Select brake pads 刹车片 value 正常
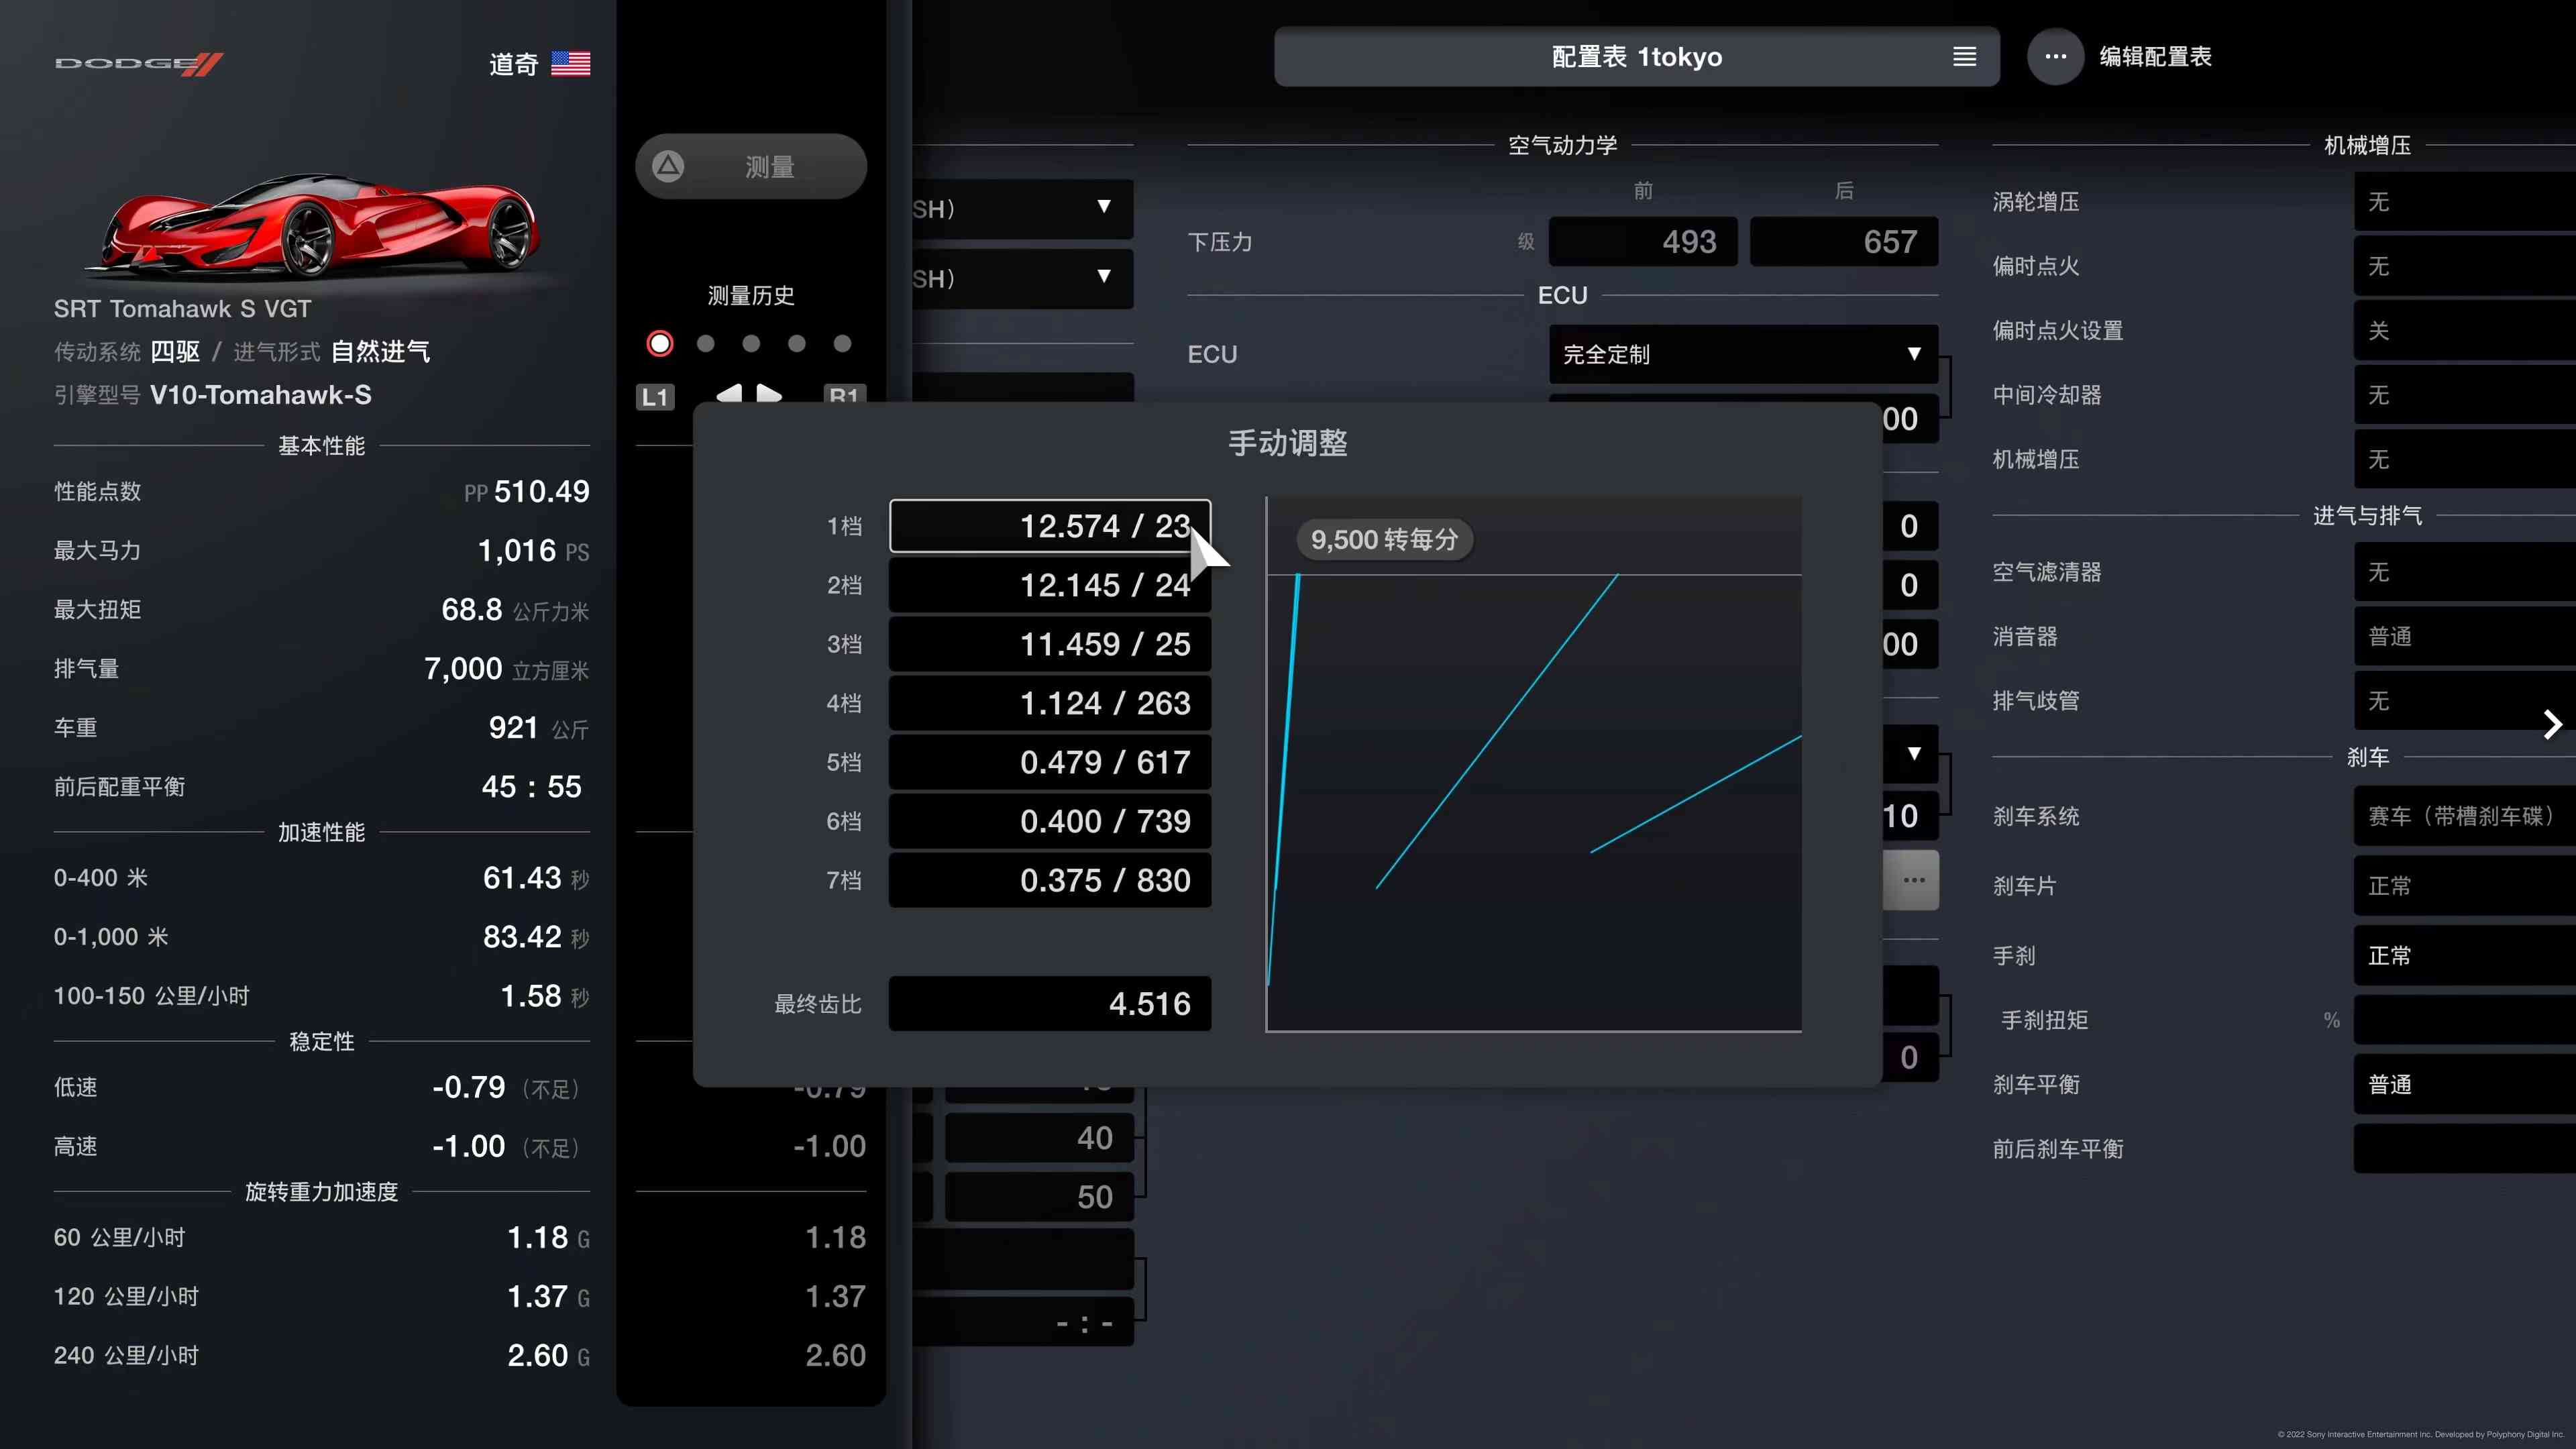Image resolution: width=2576 pixels, height=1449 pixels. pyautogui.click(x=2465, y=886)
